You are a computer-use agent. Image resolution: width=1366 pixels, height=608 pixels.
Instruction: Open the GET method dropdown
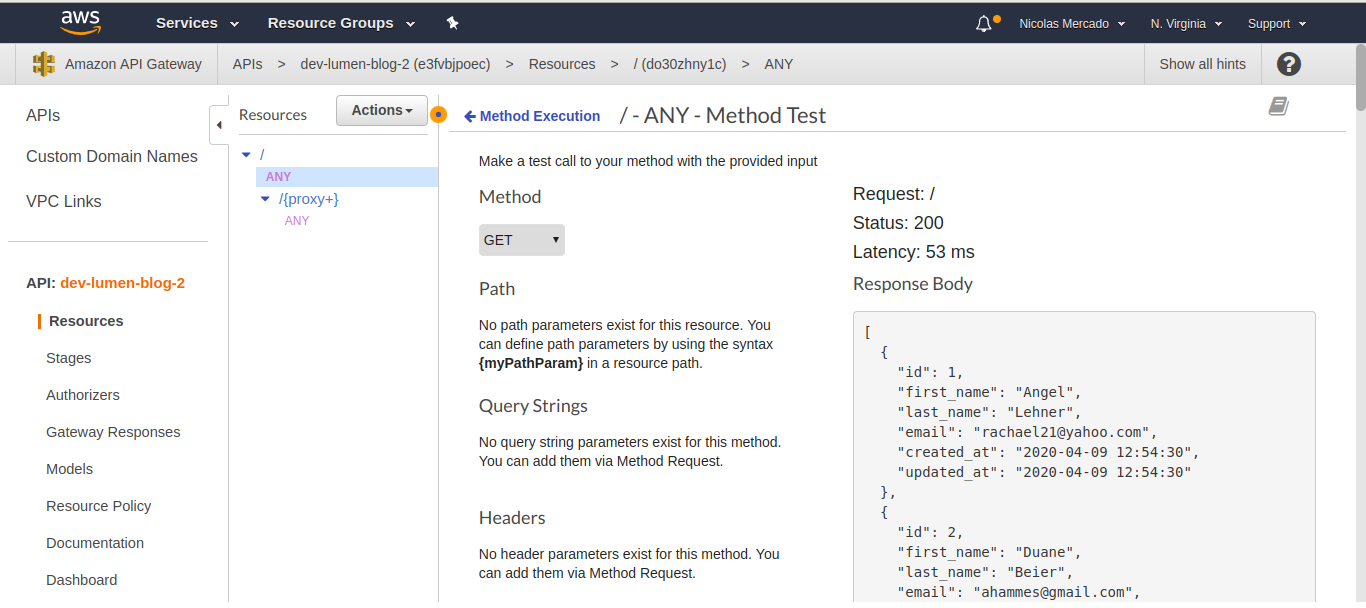click(x=521, y=240)
